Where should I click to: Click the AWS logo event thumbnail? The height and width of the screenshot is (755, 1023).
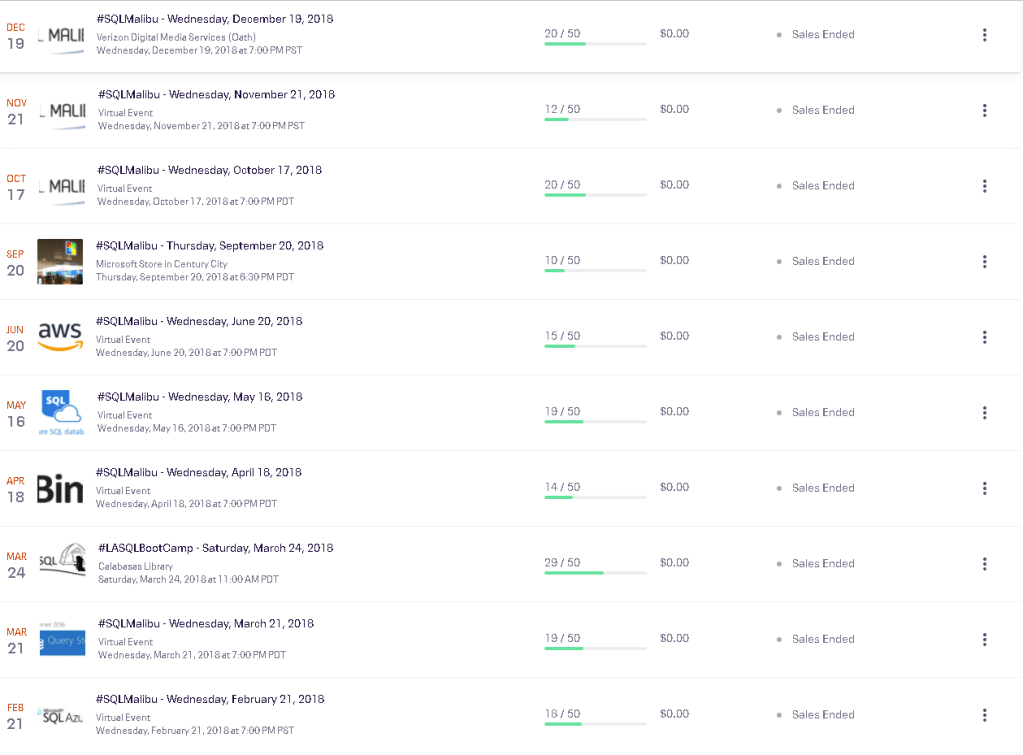coord(60,337)
